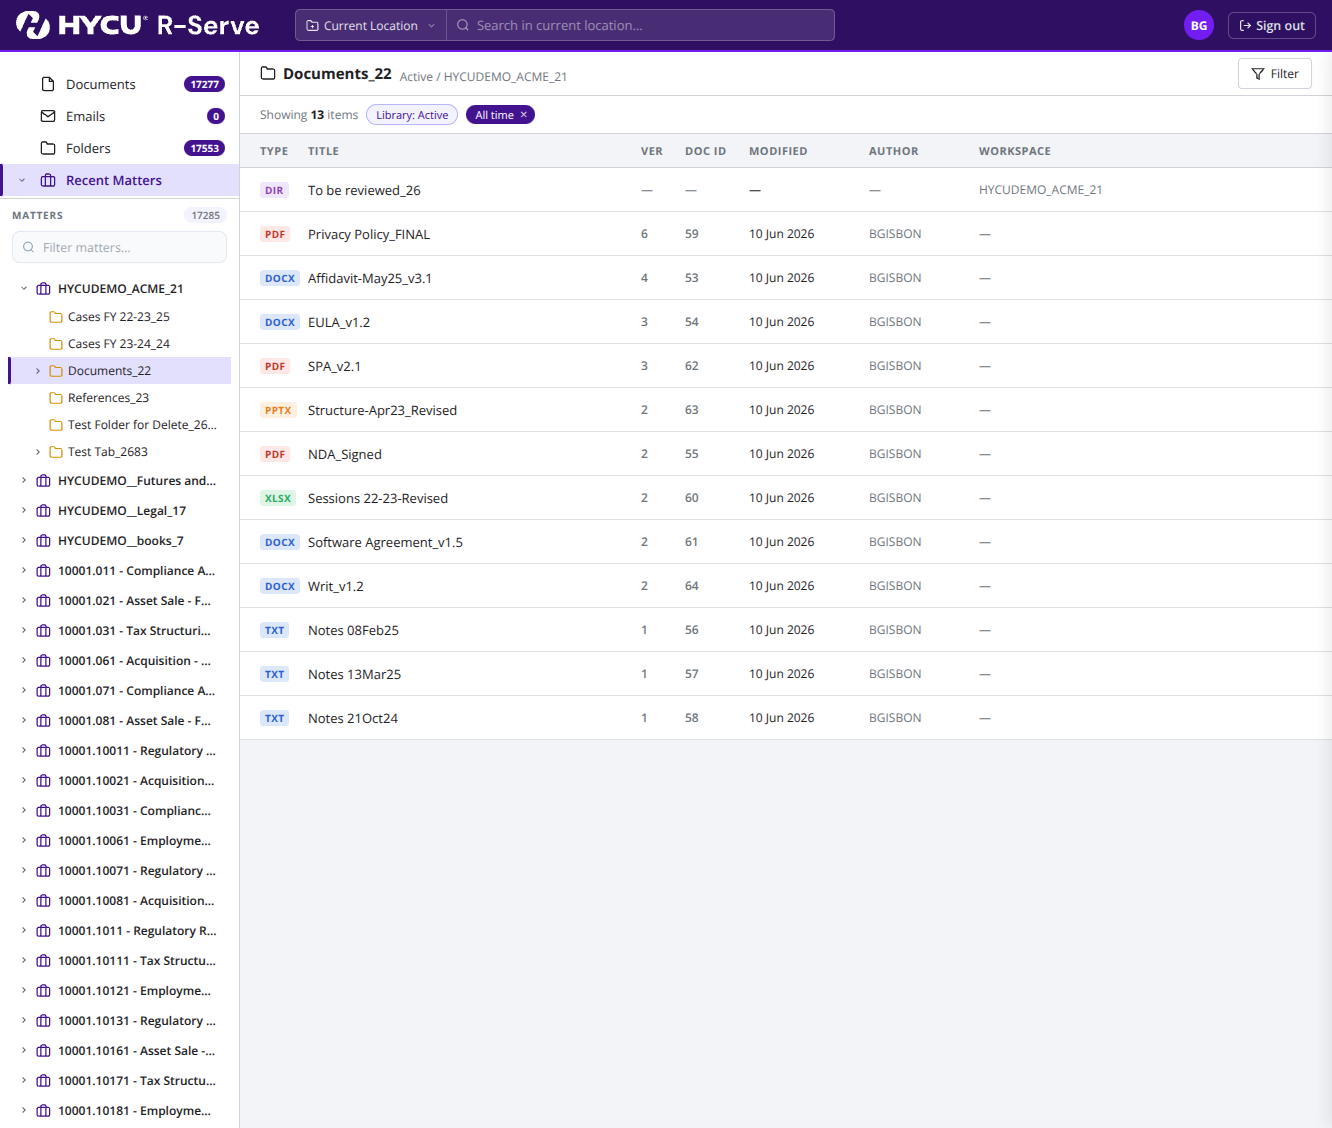Screen dimensions: 1332x1128
Task: Open the BG user avatar
Action: [1198, 26]
